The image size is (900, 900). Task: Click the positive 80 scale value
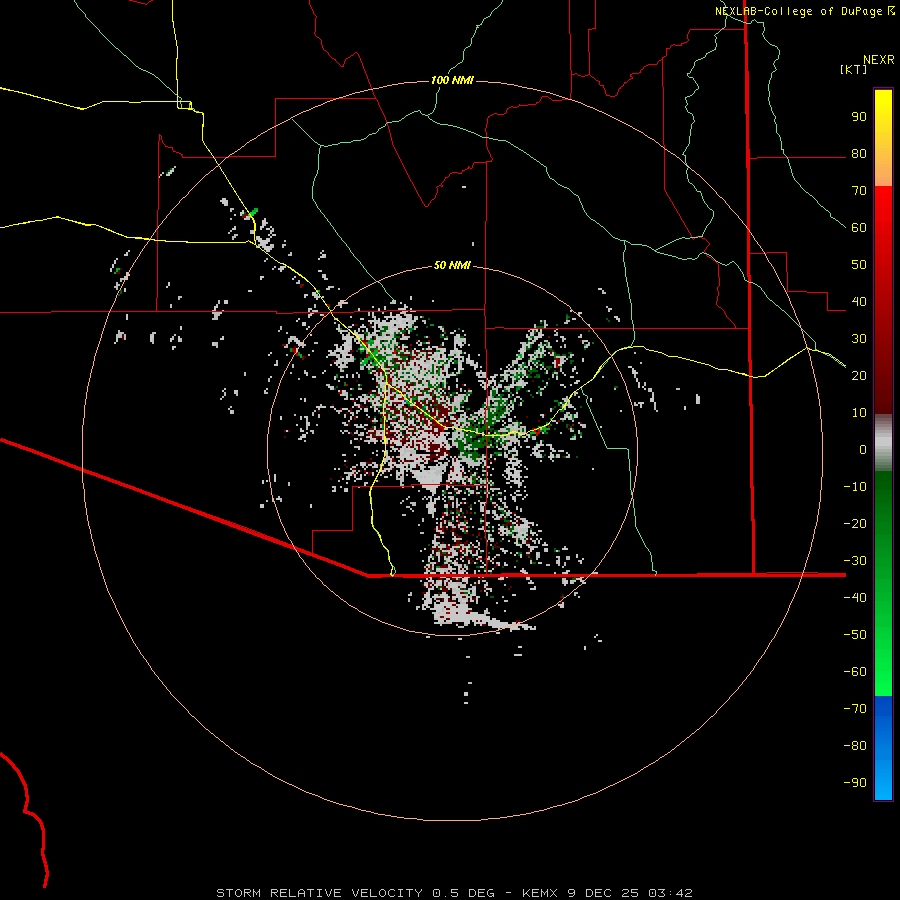pos(859,154)
